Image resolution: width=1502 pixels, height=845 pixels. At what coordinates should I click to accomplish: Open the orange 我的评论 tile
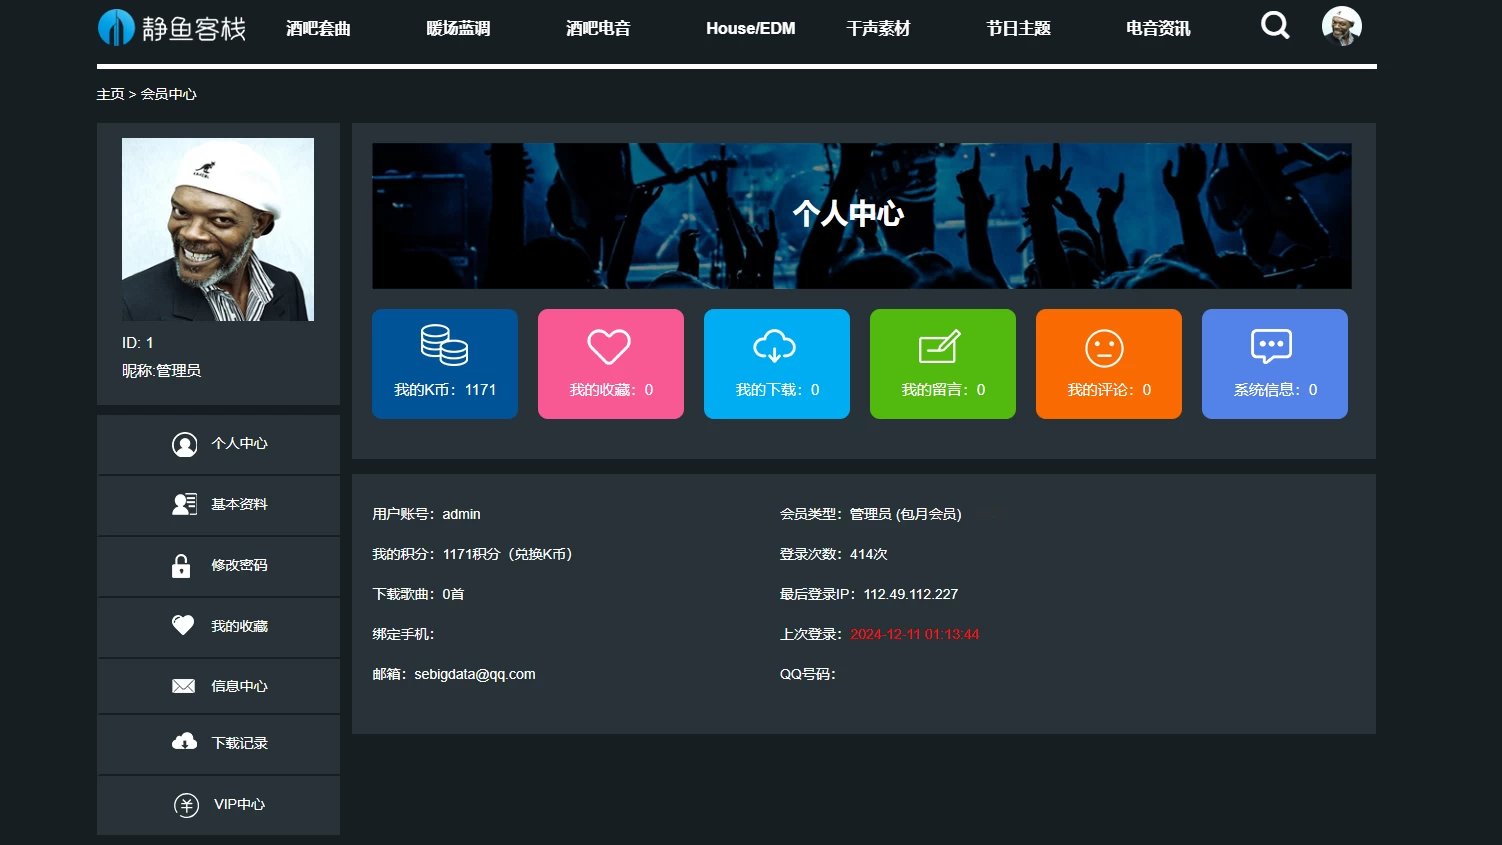pos(1109,364)
